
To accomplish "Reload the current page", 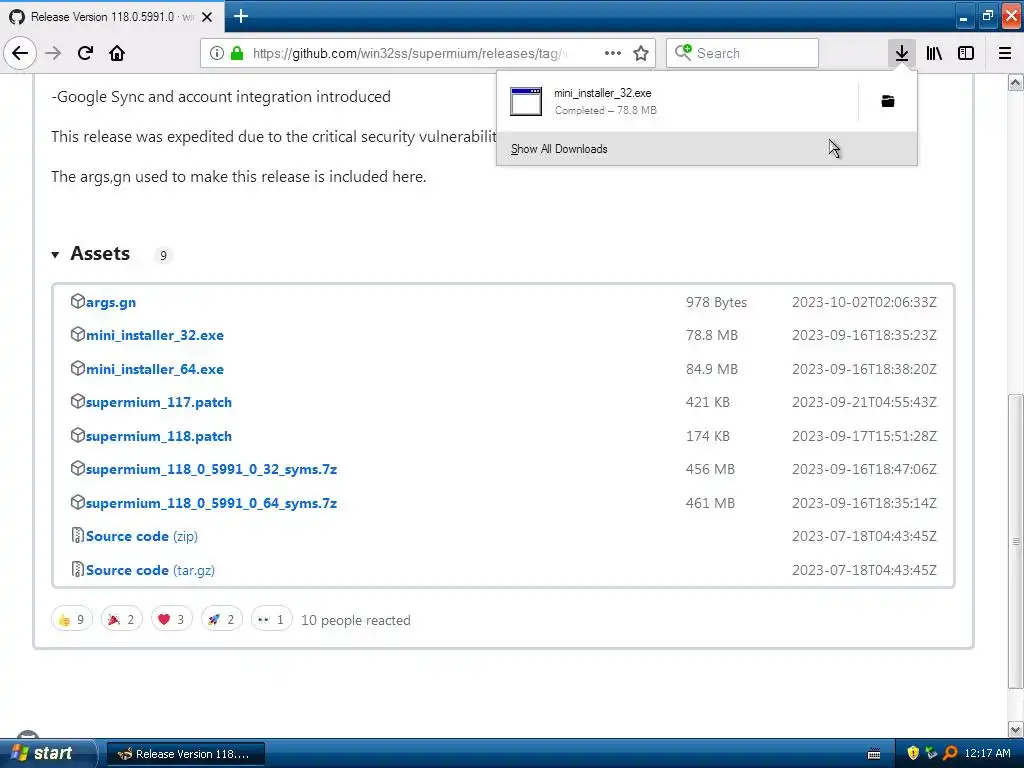I will 85,53.
